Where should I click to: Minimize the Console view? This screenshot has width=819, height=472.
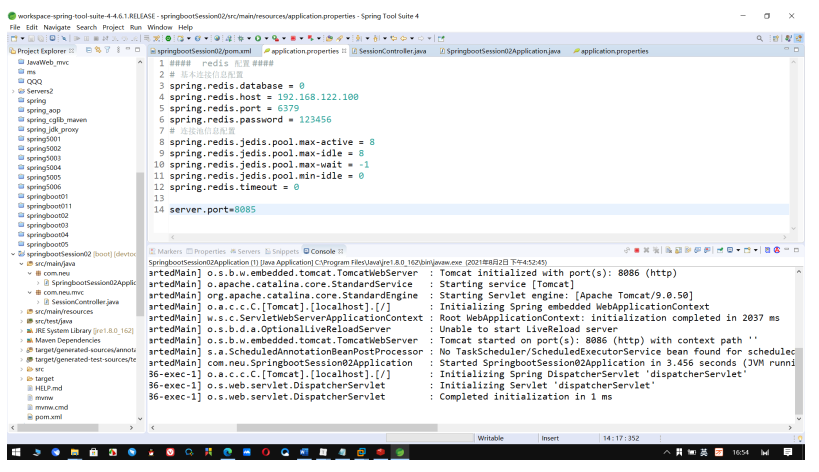click(787, 250)
